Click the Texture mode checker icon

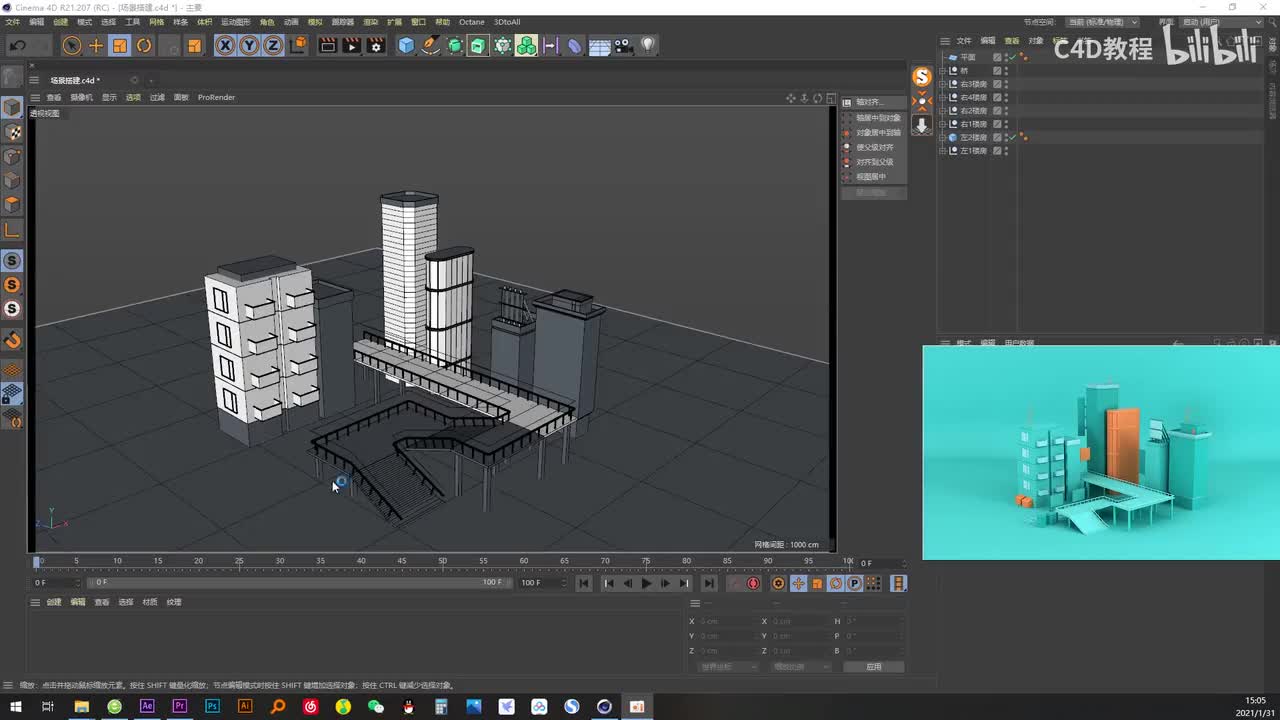click(12, 132)
